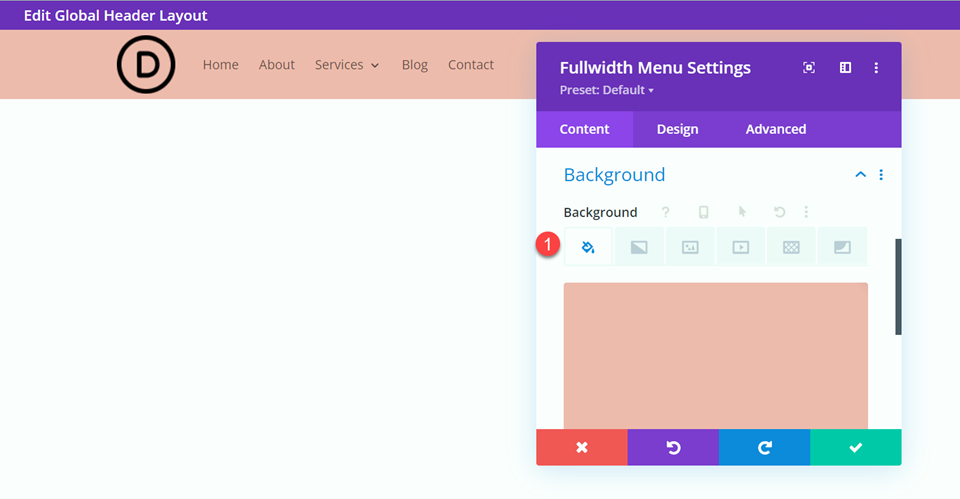The image size is (960, 499).
Task: Reset Background option with undo arrow
Action: coord(779,212)
